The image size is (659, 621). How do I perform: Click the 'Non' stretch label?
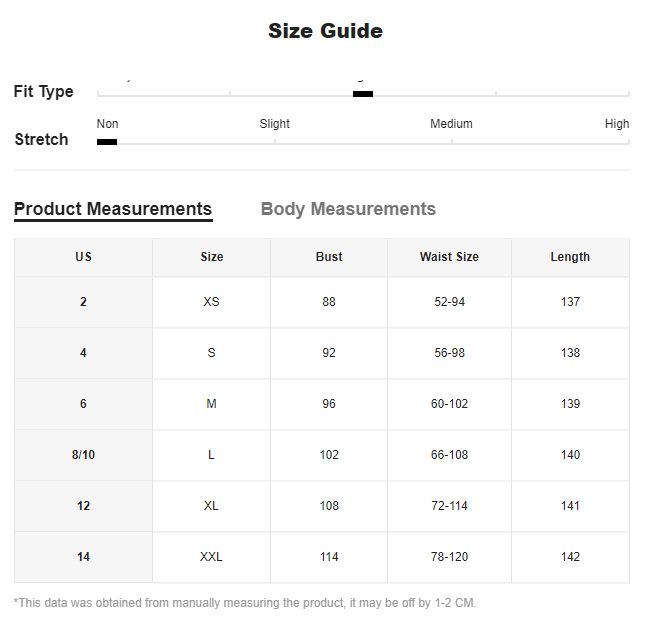[107, 124]
